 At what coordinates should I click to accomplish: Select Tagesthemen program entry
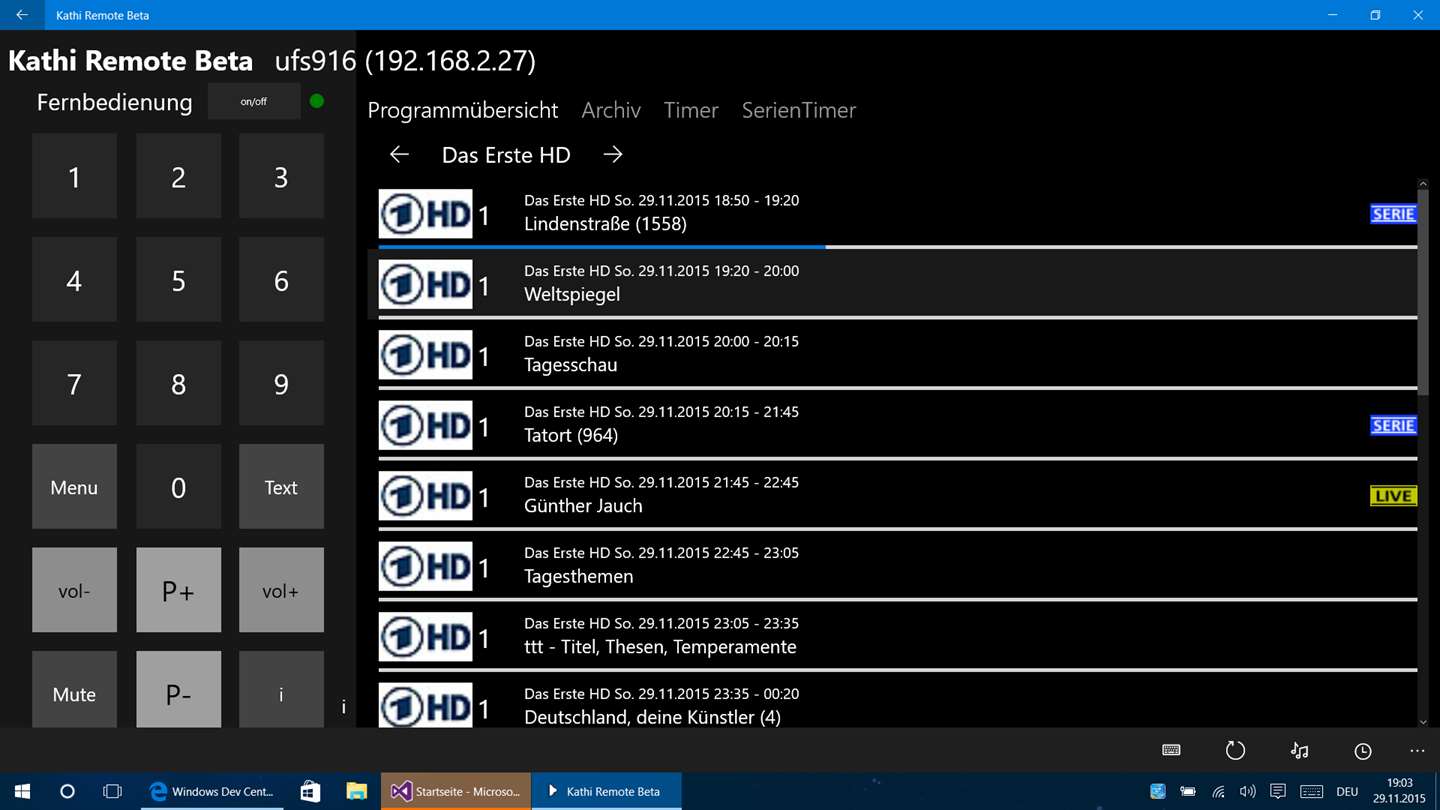click(893, 566)
